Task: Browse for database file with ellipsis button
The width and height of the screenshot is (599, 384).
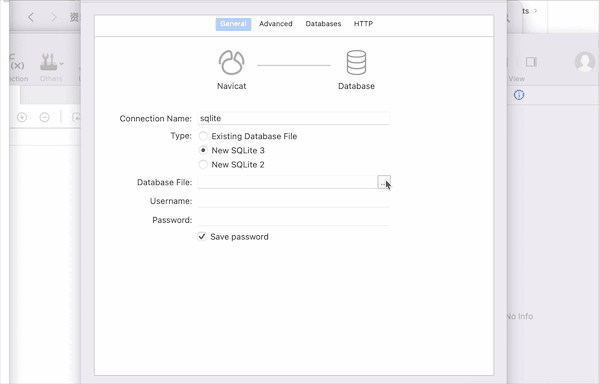Action: click(384, 182)
